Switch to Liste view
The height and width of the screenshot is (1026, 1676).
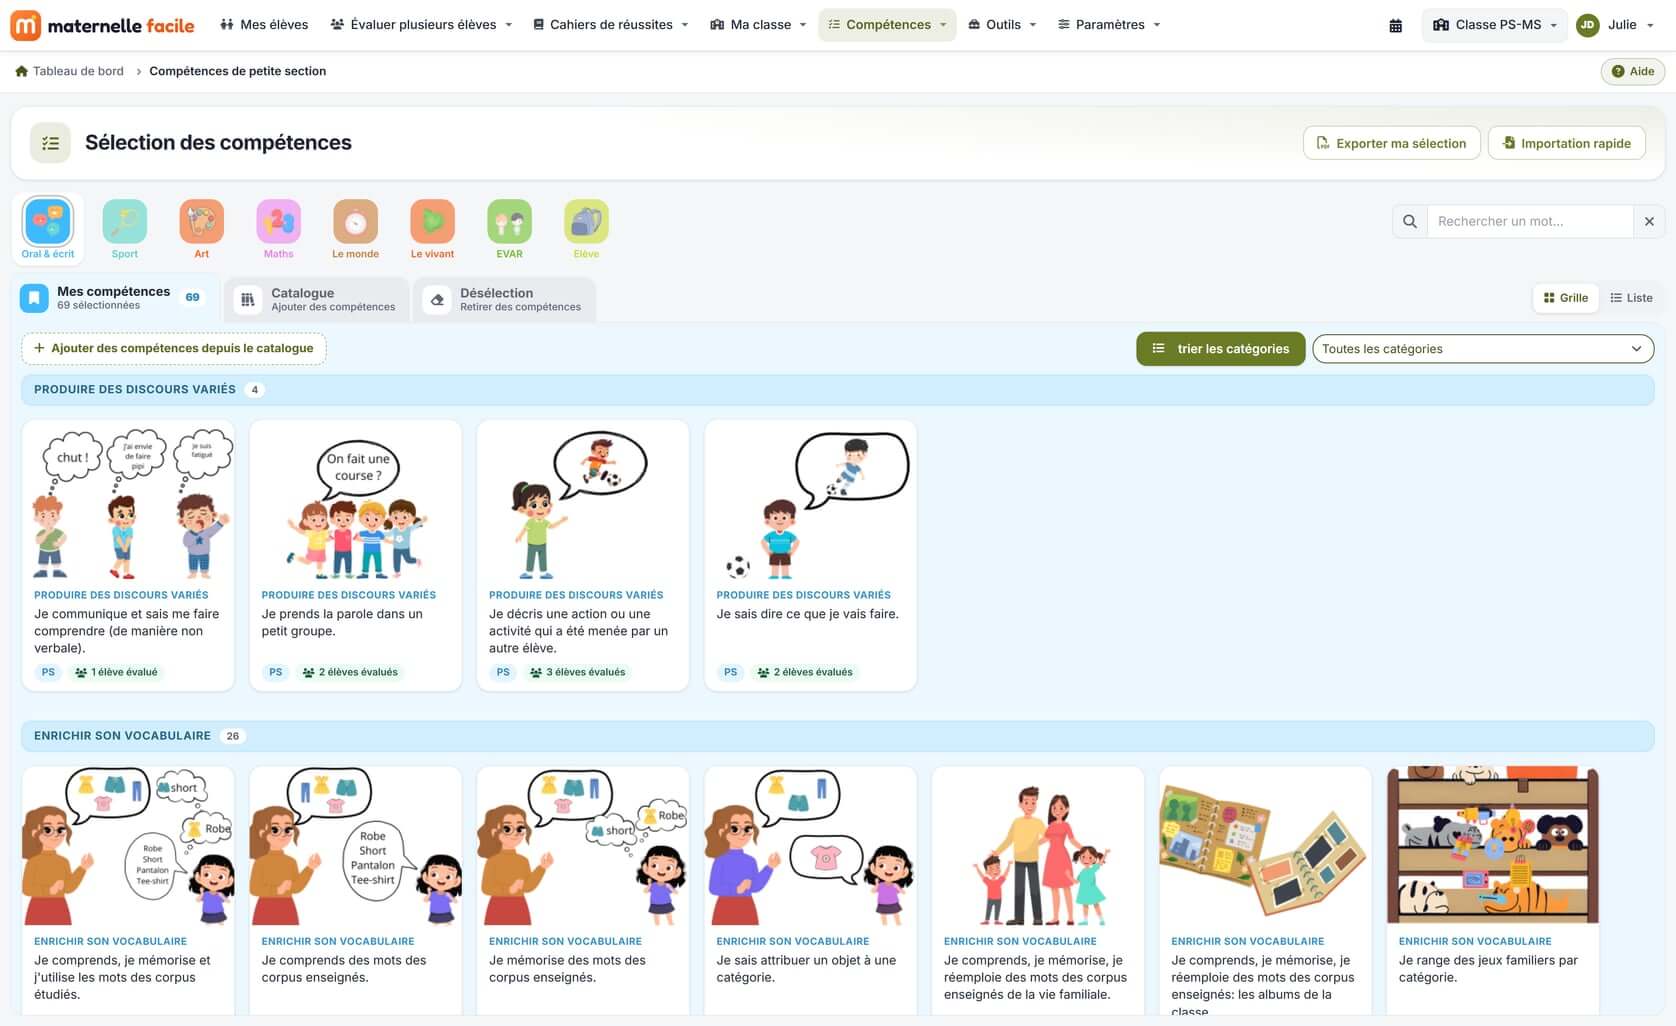pos(1631,298)
